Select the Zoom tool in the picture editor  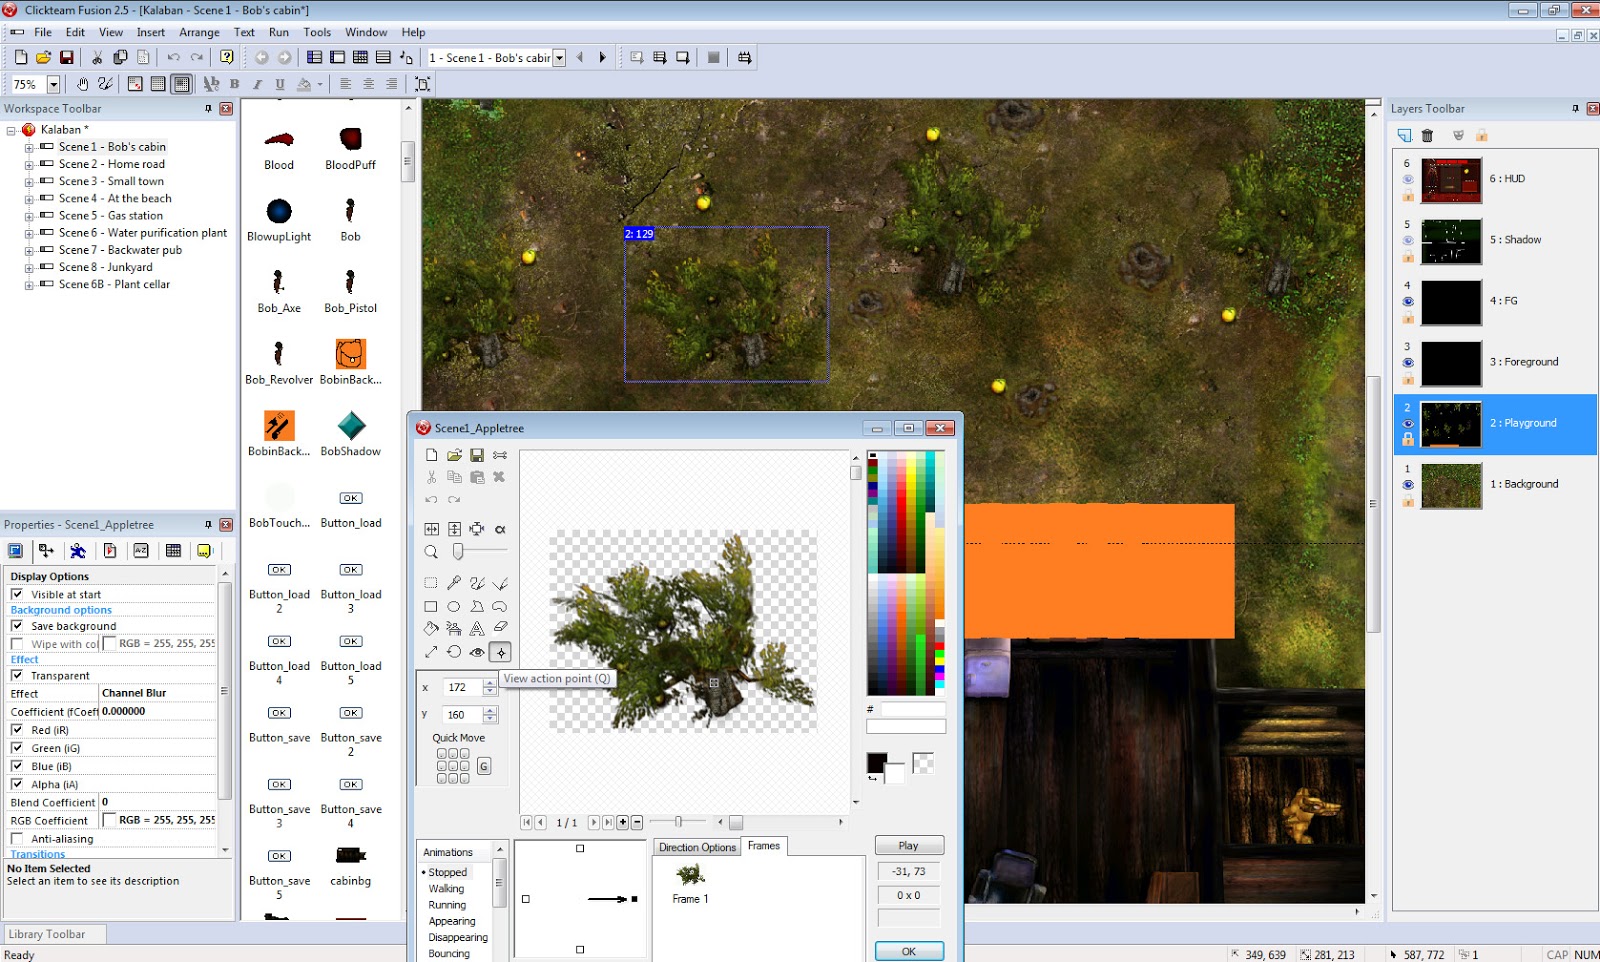(431, 551)
